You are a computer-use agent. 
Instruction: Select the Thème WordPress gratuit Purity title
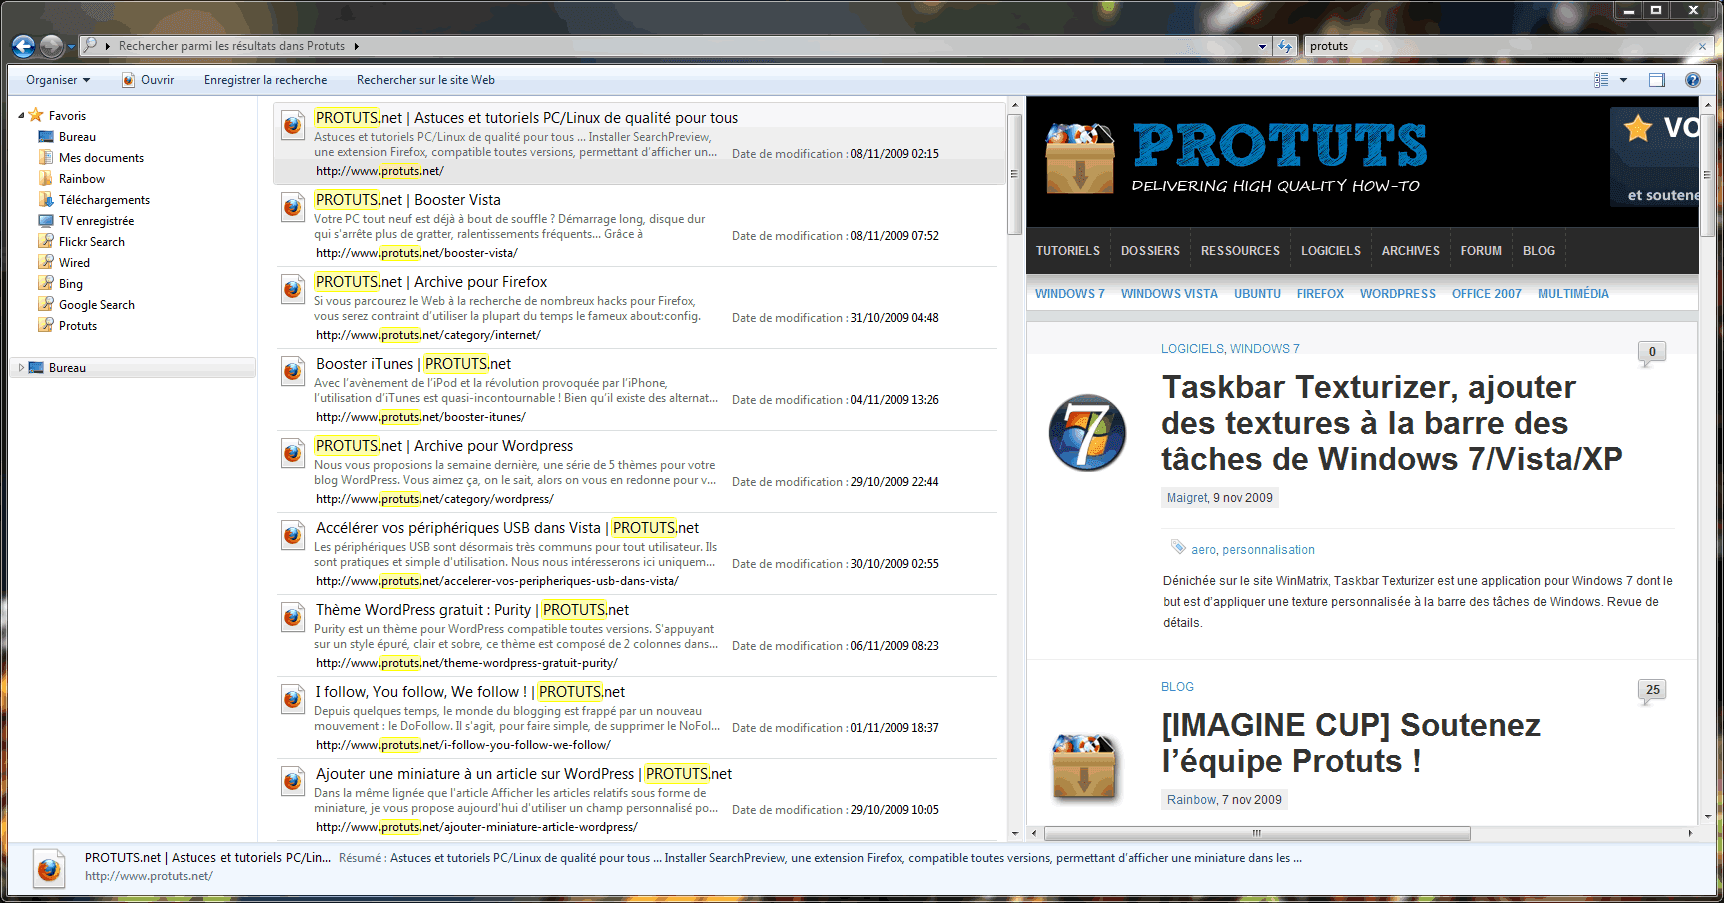pos(472,610)
